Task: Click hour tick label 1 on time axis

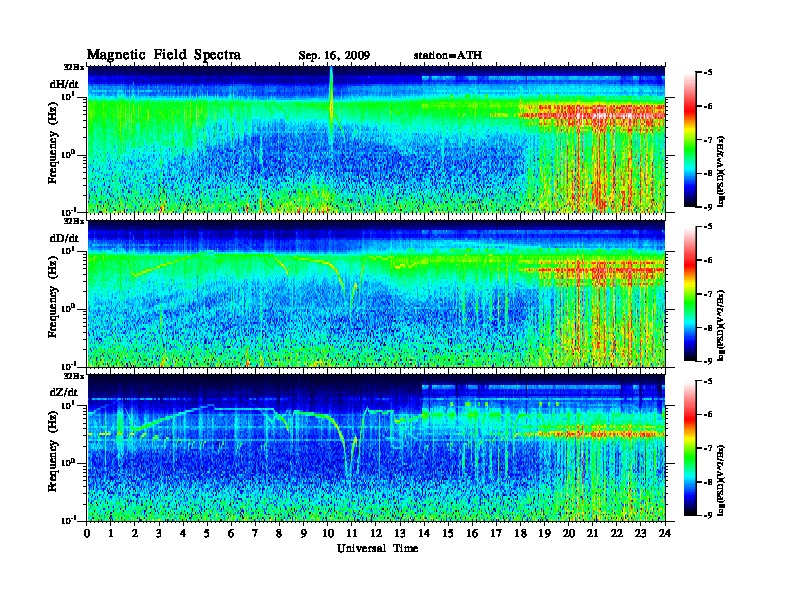Action: [x=111, y=534]
